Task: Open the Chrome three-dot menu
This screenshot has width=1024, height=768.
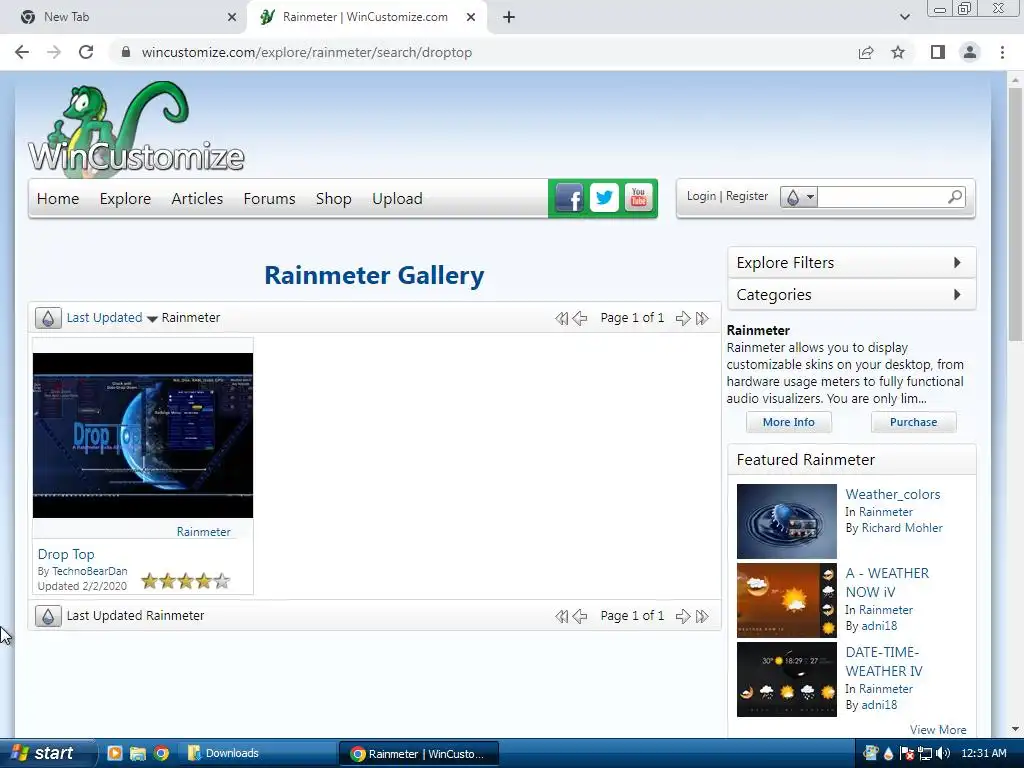Action: coord(1002,52)
